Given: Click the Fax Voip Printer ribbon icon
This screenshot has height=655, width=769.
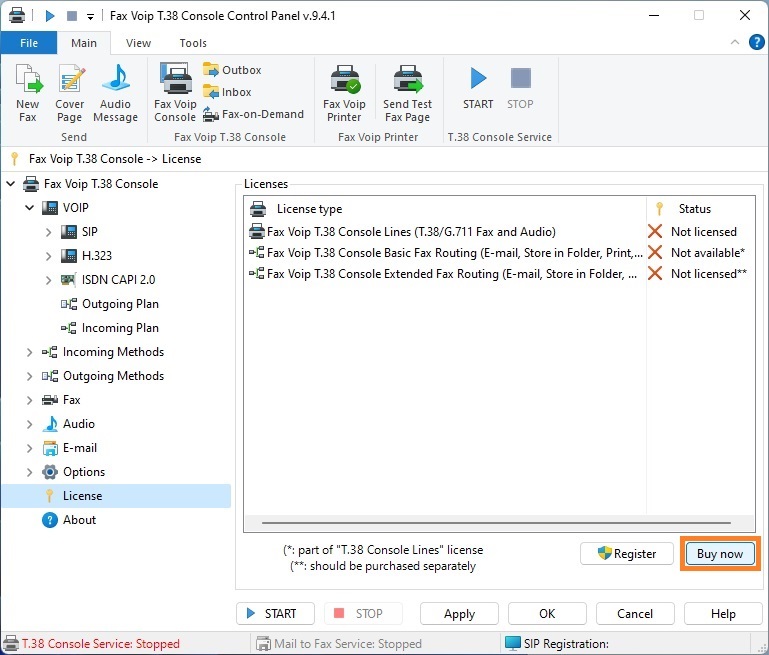Looking at the screenshot, I should coord(344,92).
